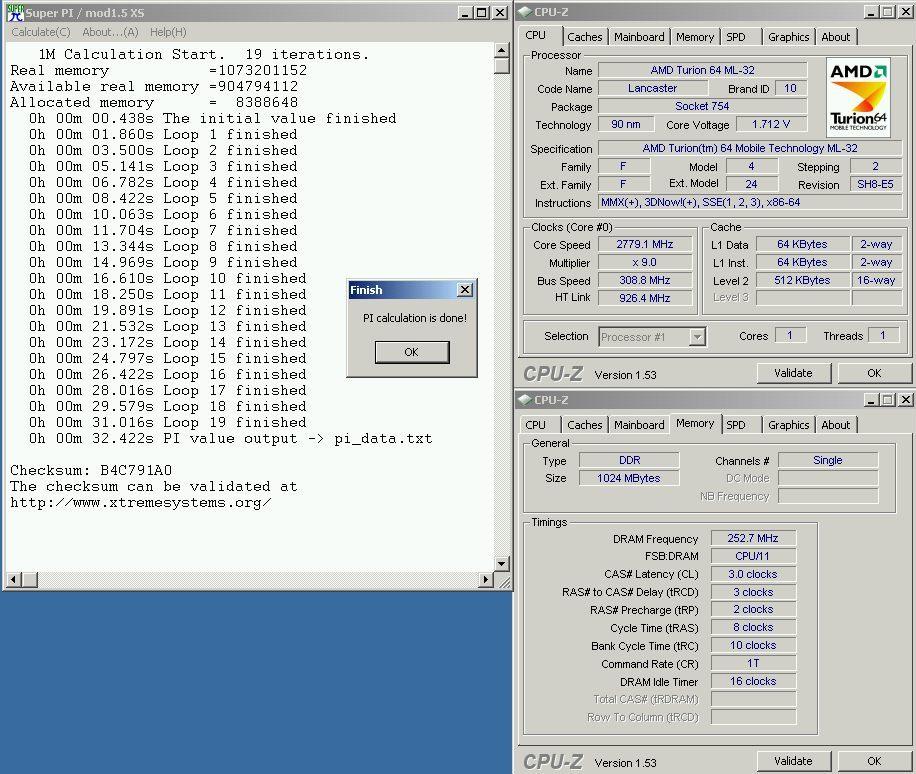
Task: Switch to Caches tab in bottom CPU-Z window
Action: (x=585, y=425)
